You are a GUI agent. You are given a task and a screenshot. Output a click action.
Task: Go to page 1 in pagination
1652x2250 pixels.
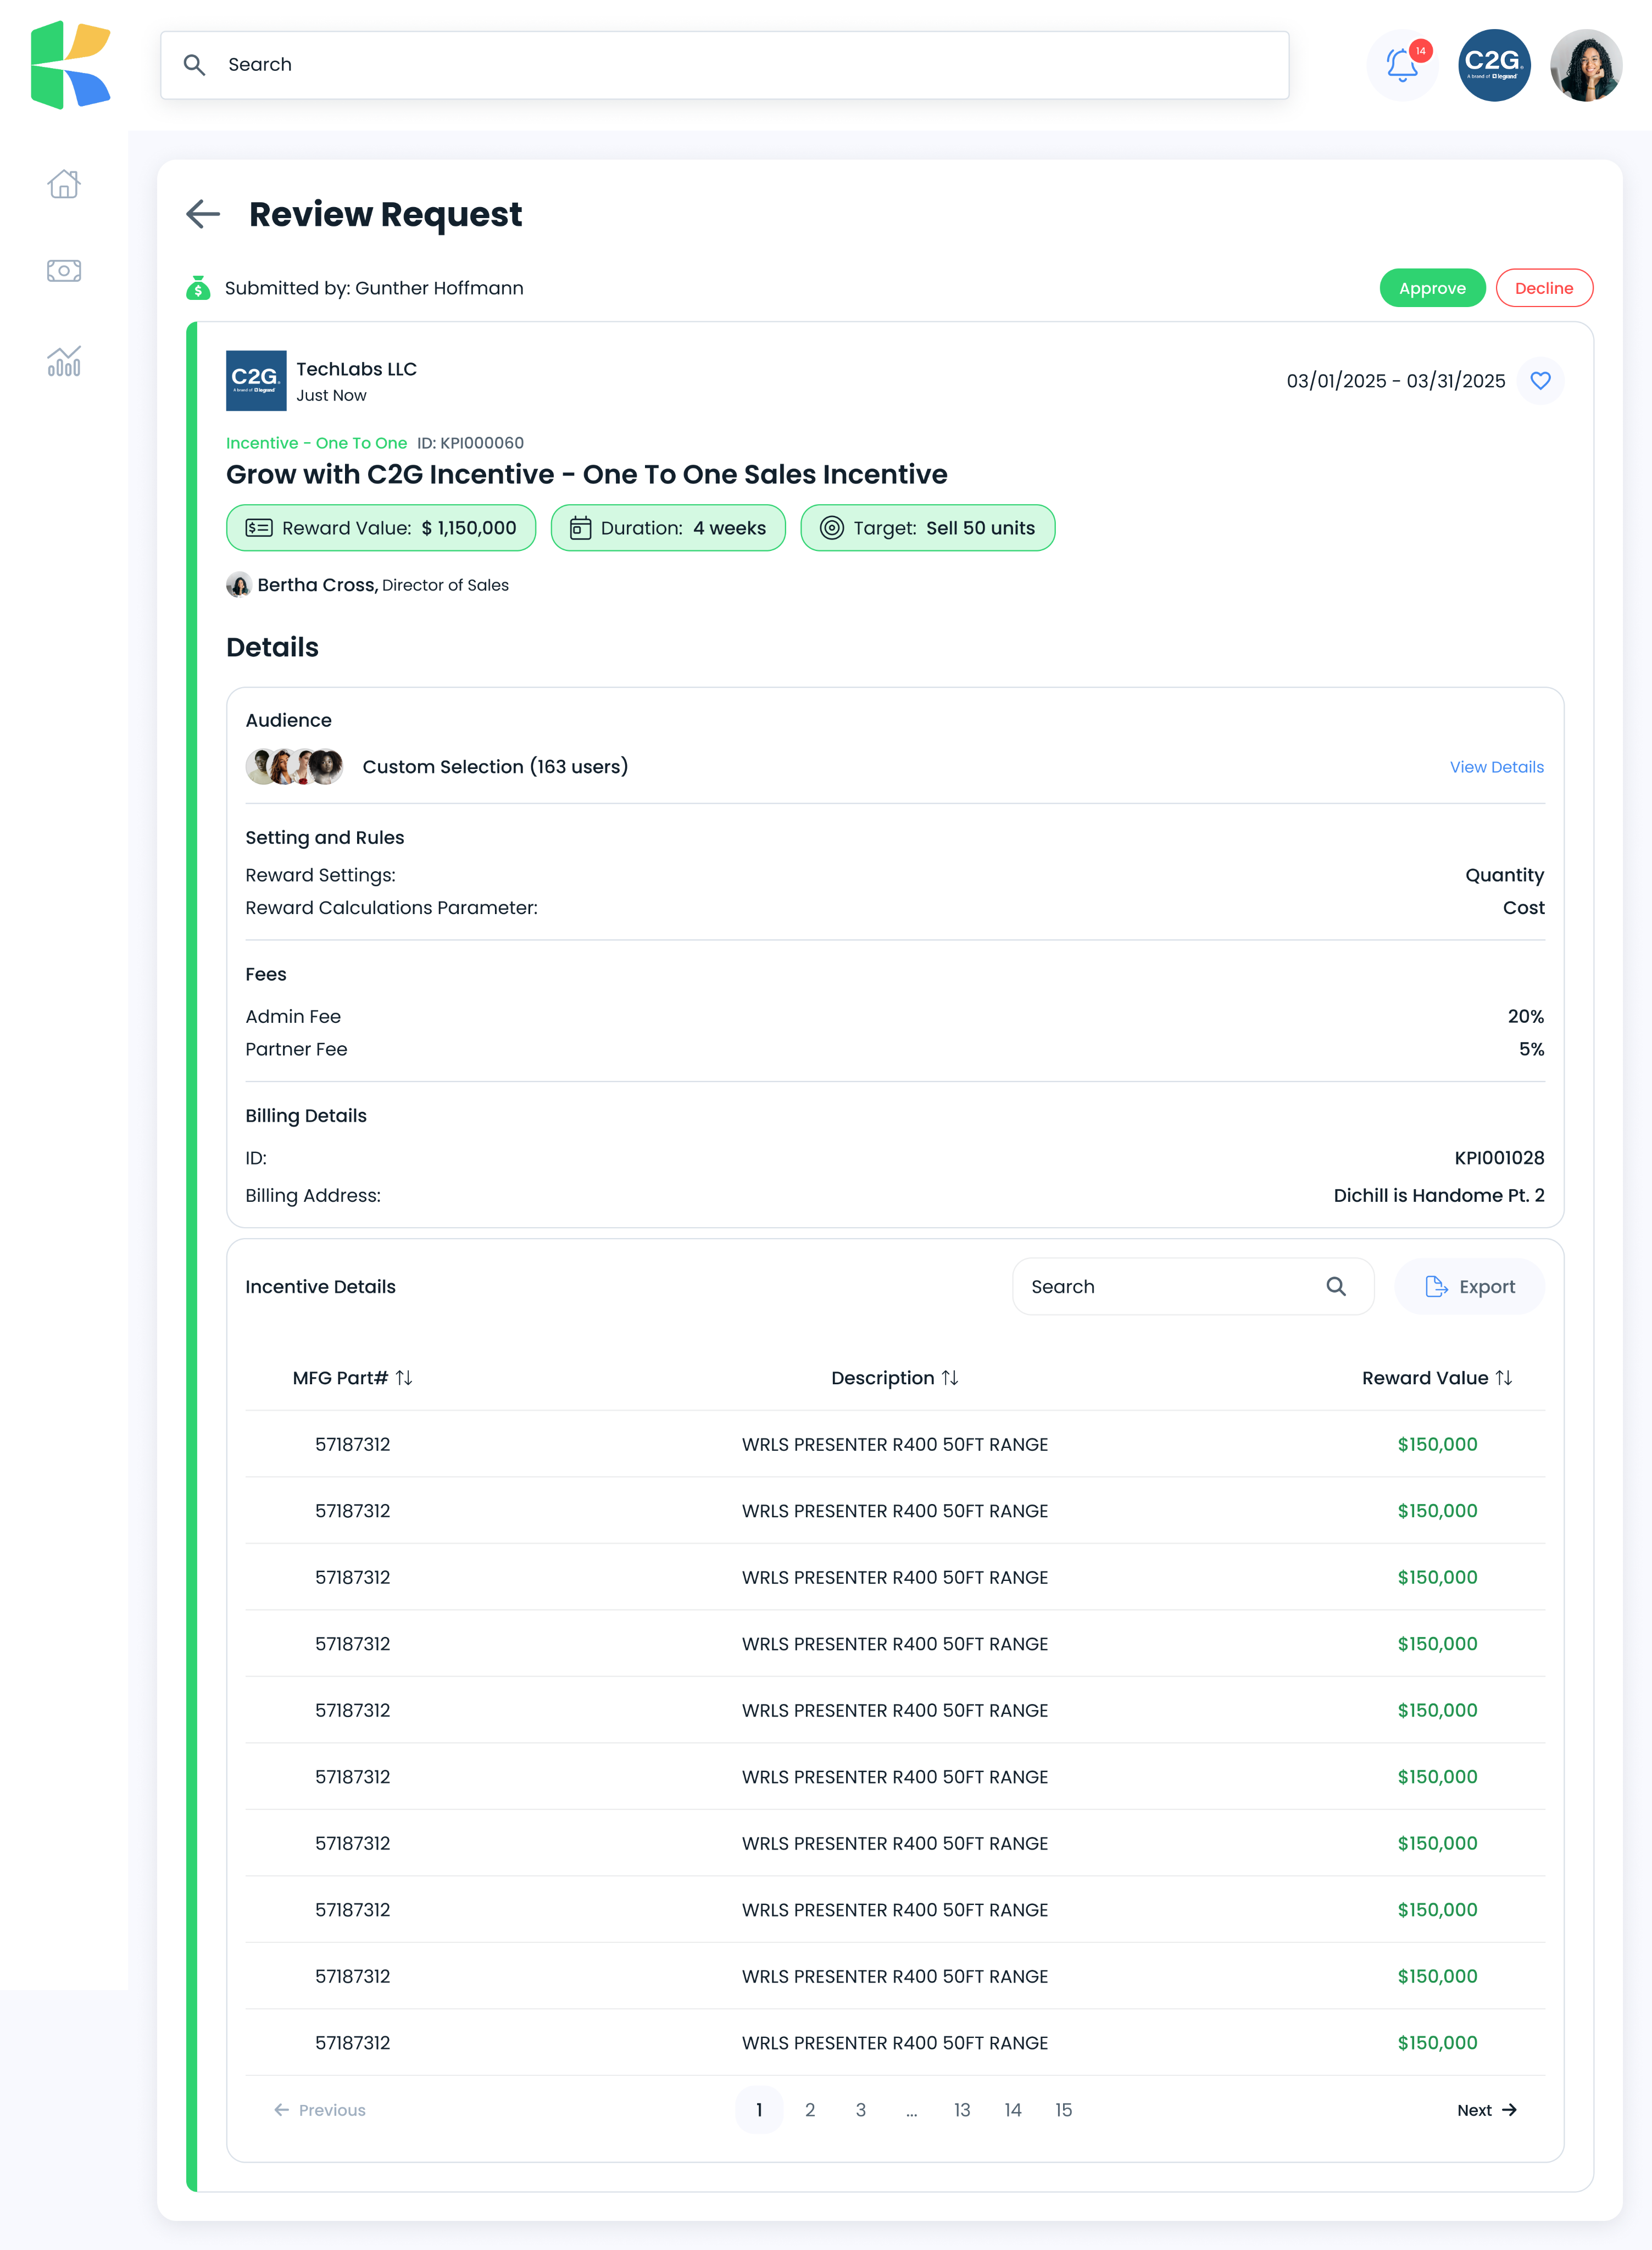[759, 2110]
